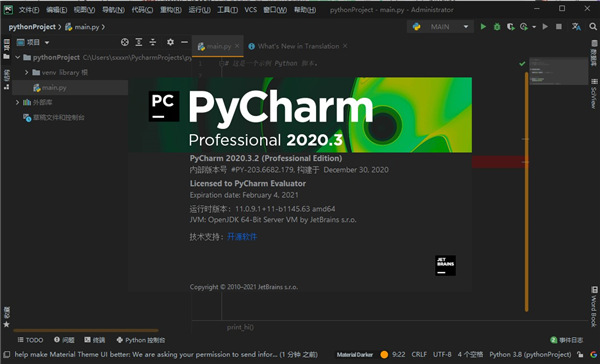This screenshot has height=364, width=600.
Task: Open the Project tool window on left strip
Action: tap(7, 49)
